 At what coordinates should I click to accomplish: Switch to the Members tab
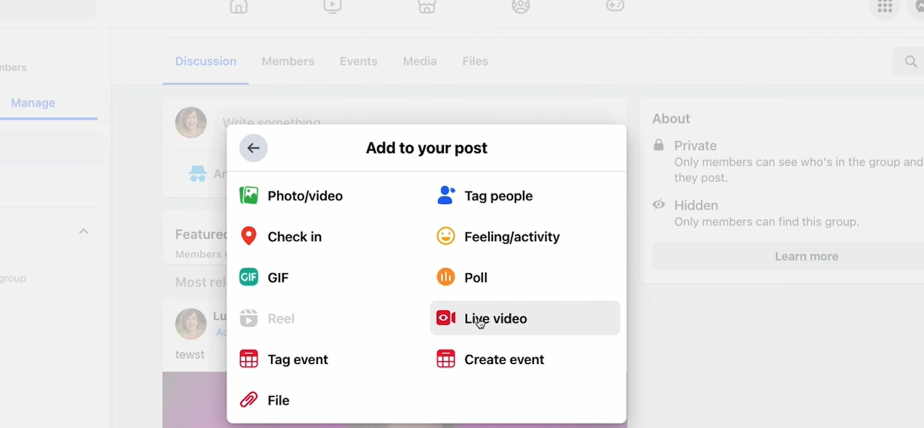pos(288,61)
